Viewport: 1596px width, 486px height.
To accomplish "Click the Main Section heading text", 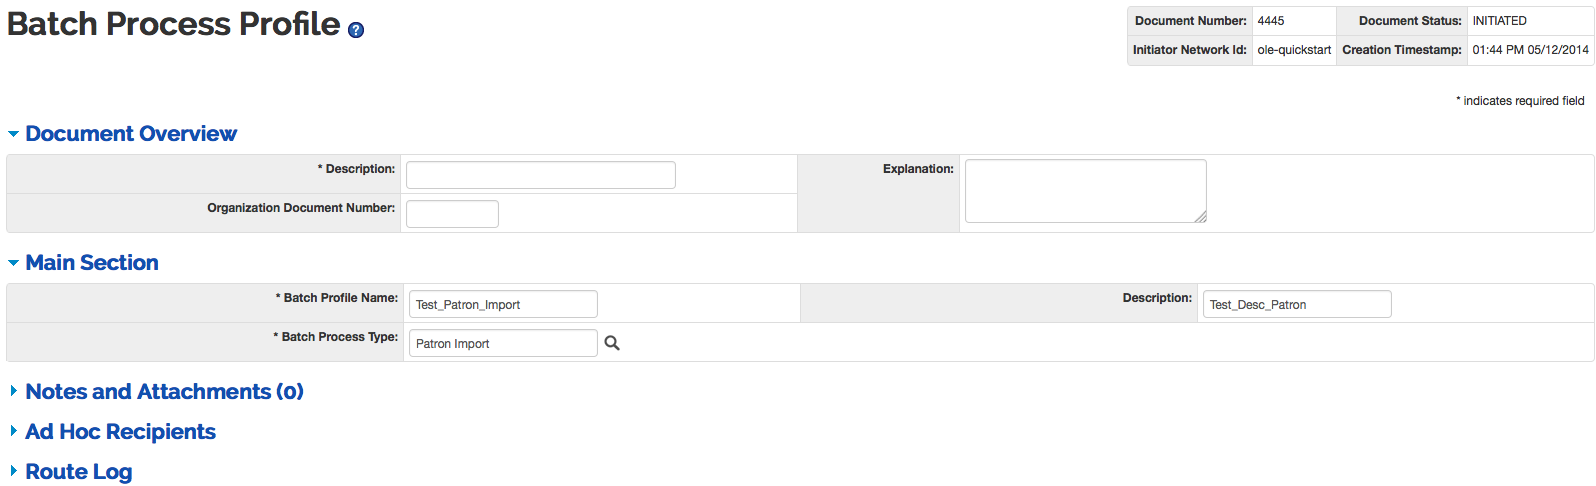I will pos(92,263).
